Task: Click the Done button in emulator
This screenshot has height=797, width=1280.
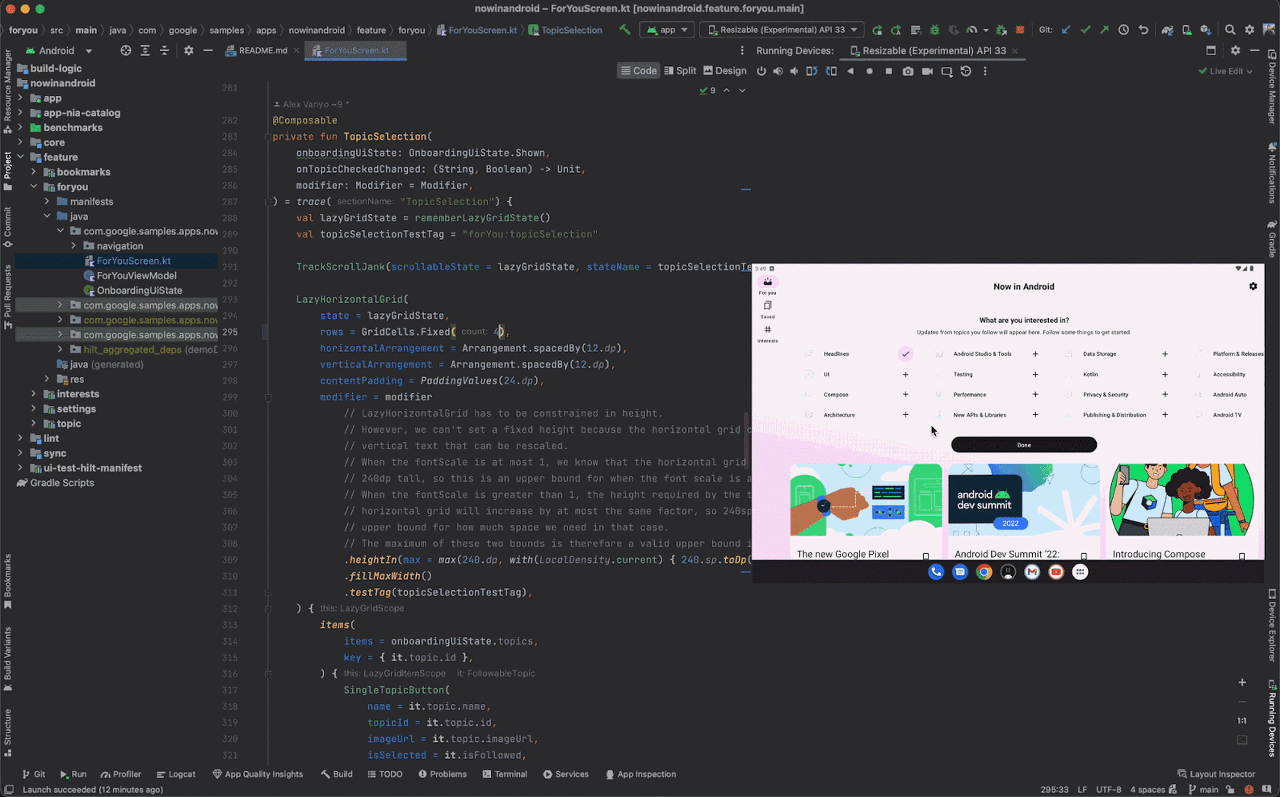Action: (1024, 445)
